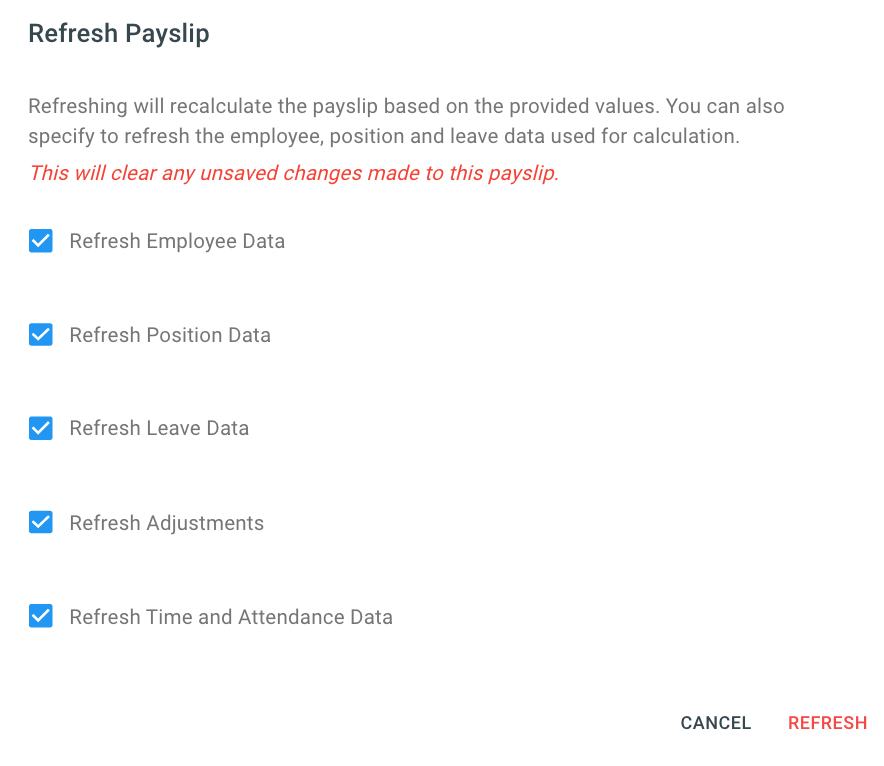Viewport: 884px width, 766px height.
Task: Untick the Refresh Adjustments checkbox
Action: coord(41,523)
